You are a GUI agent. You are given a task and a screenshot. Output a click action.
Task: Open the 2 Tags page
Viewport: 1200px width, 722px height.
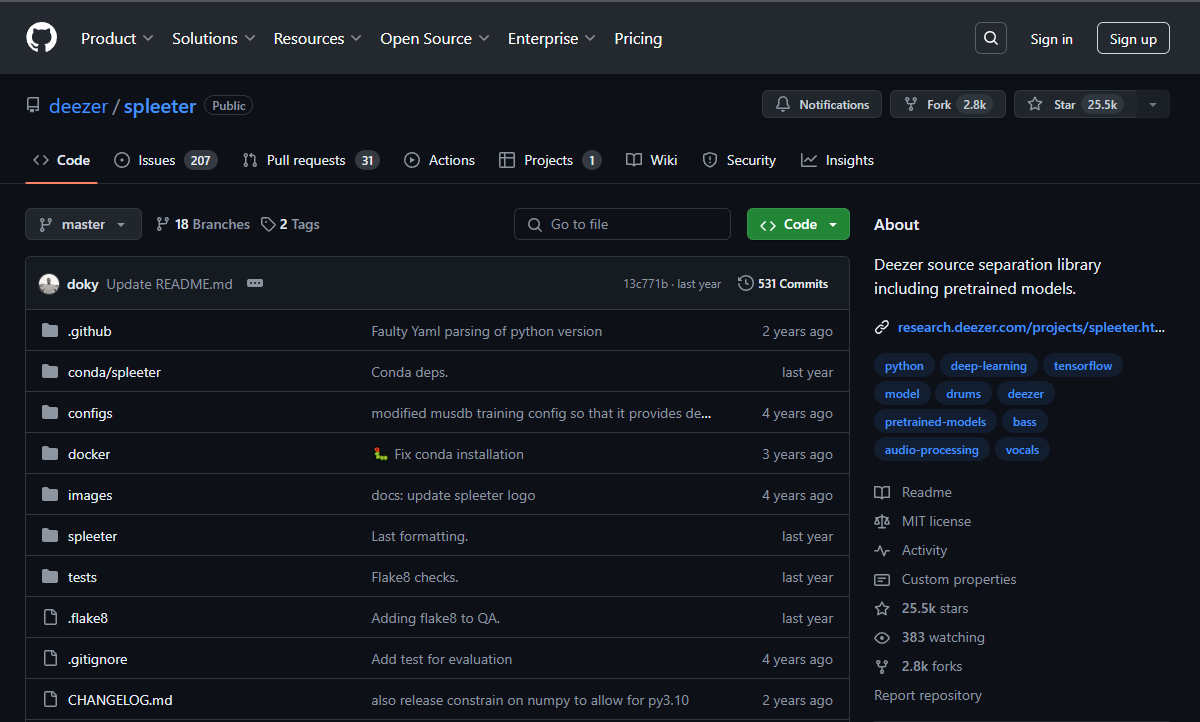point(290,225)
